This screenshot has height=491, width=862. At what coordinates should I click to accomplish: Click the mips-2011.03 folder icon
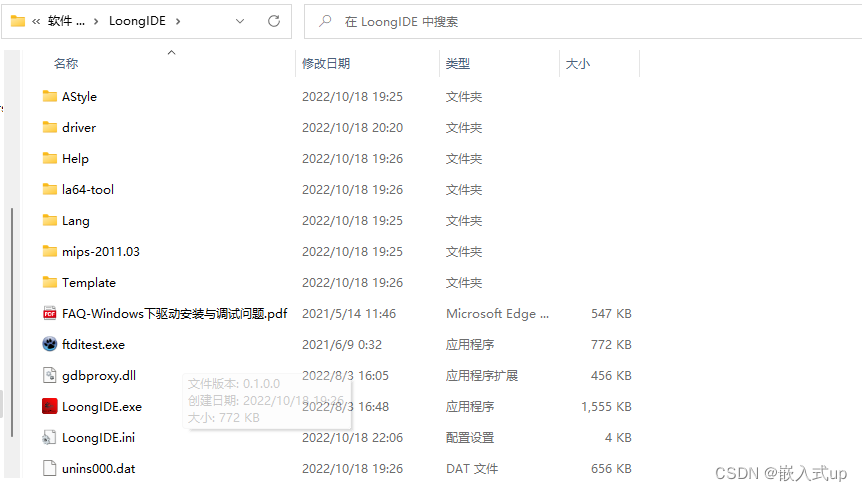coord(49,251)
